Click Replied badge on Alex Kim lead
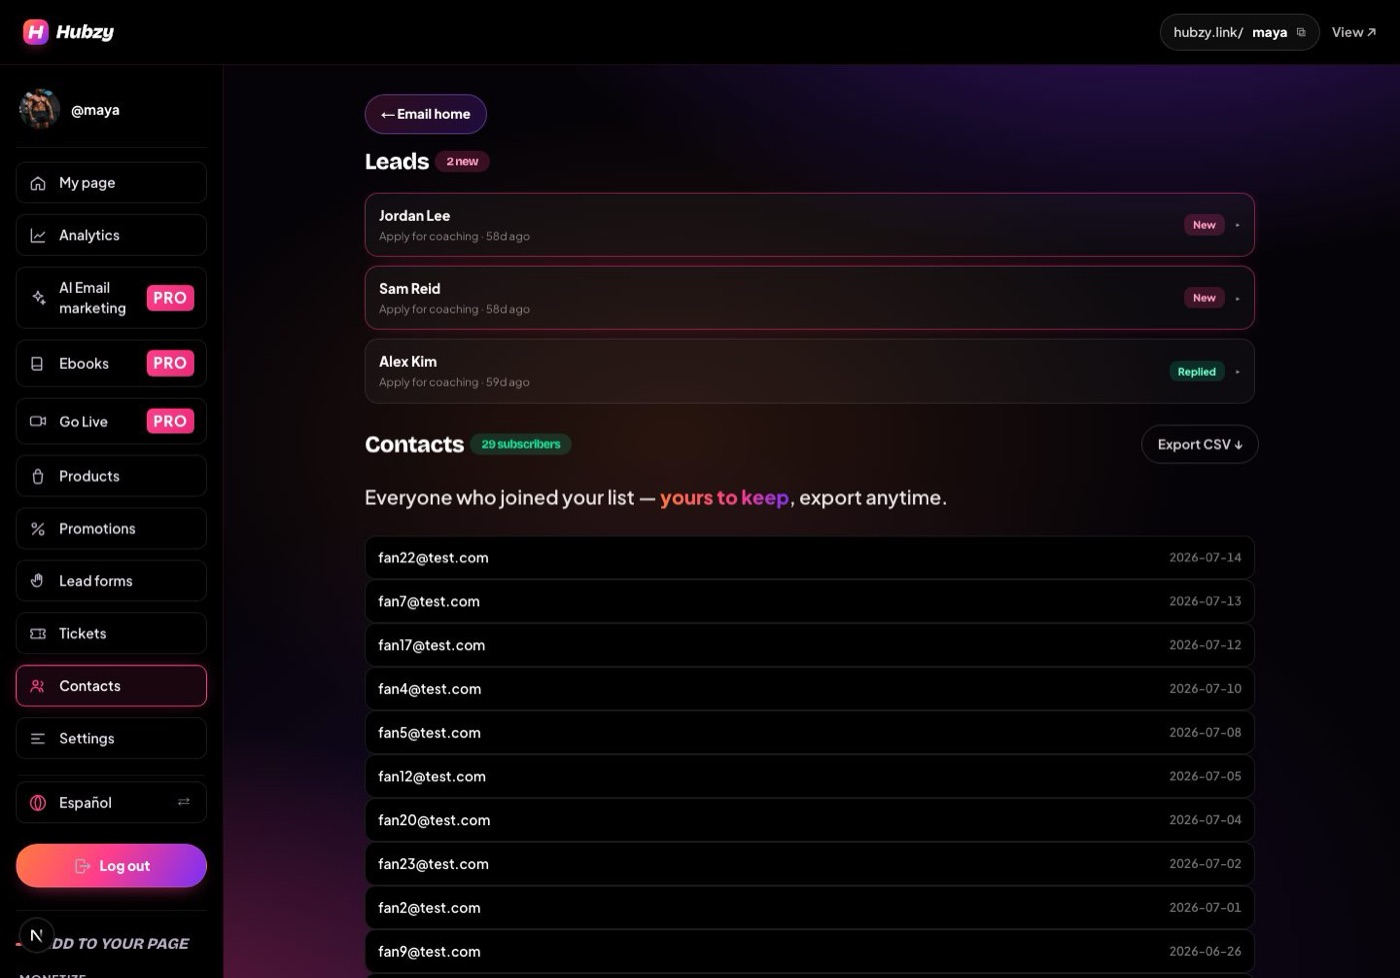 point(1197,371)
